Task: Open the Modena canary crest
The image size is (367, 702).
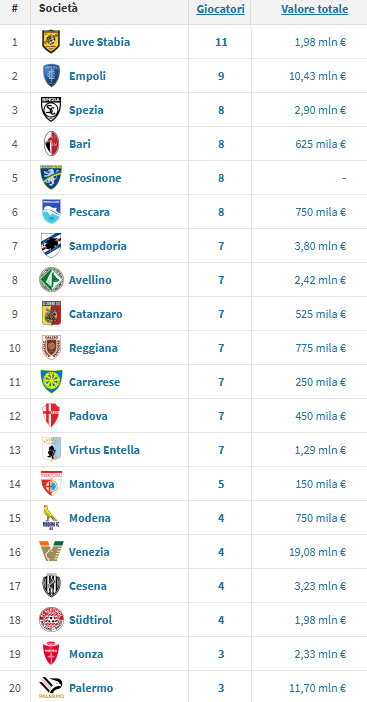Action: pos(51,518)
